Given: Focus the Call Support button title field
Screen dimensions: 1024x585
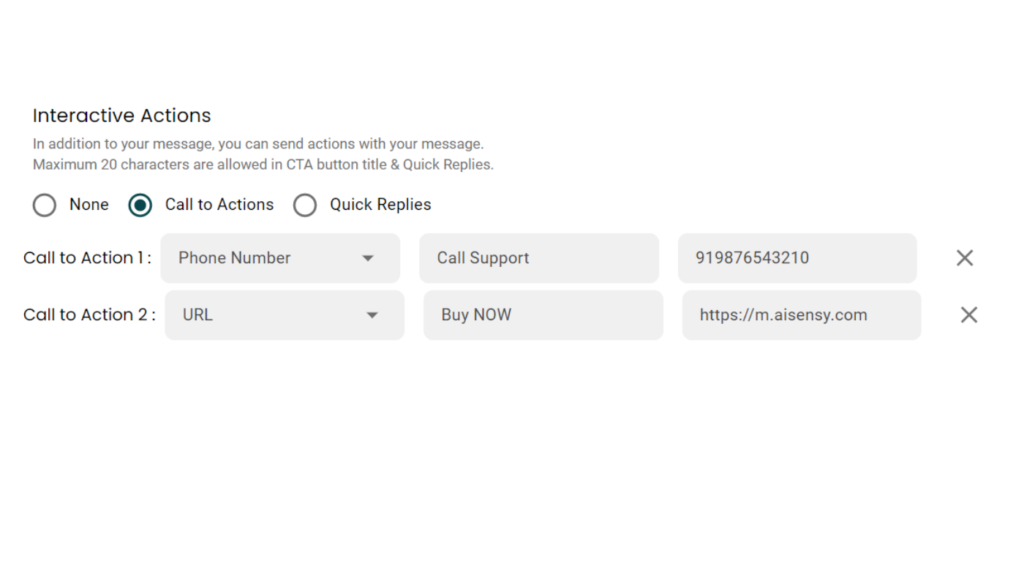Looking at the screenshot, I should (x=538, y=258).
